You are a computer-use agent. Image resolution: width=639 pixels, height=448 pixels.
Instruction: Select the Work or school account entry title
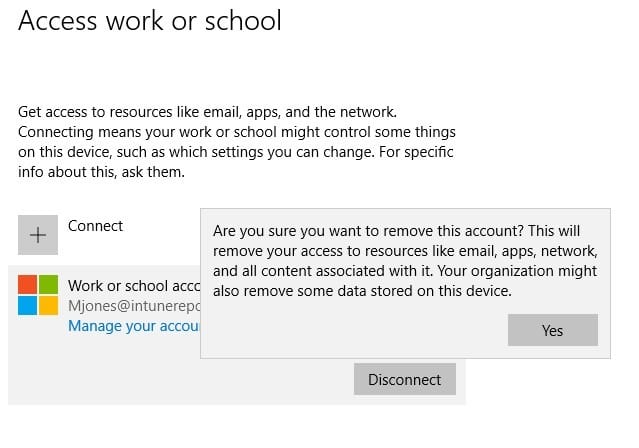134,285
